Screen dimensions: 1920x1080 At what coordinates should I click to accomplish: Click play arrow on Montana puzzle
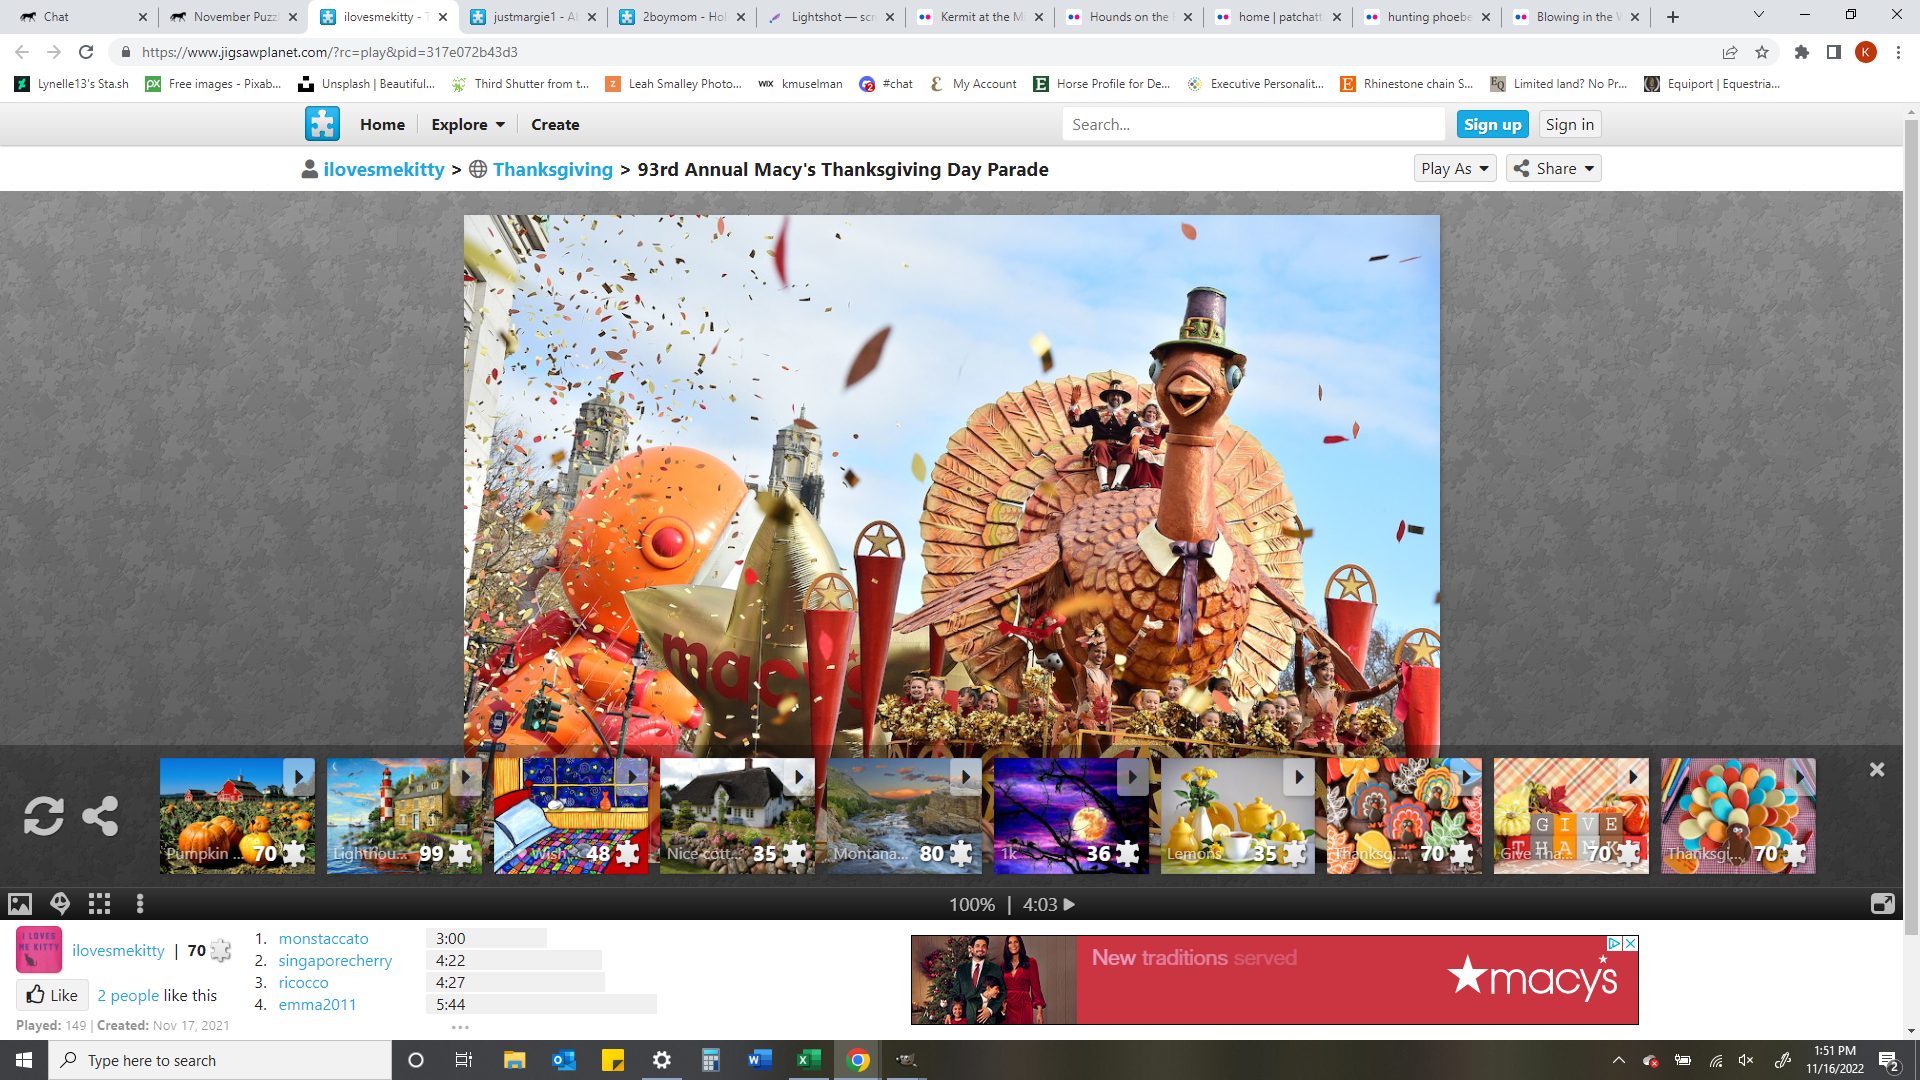(965, 776)
